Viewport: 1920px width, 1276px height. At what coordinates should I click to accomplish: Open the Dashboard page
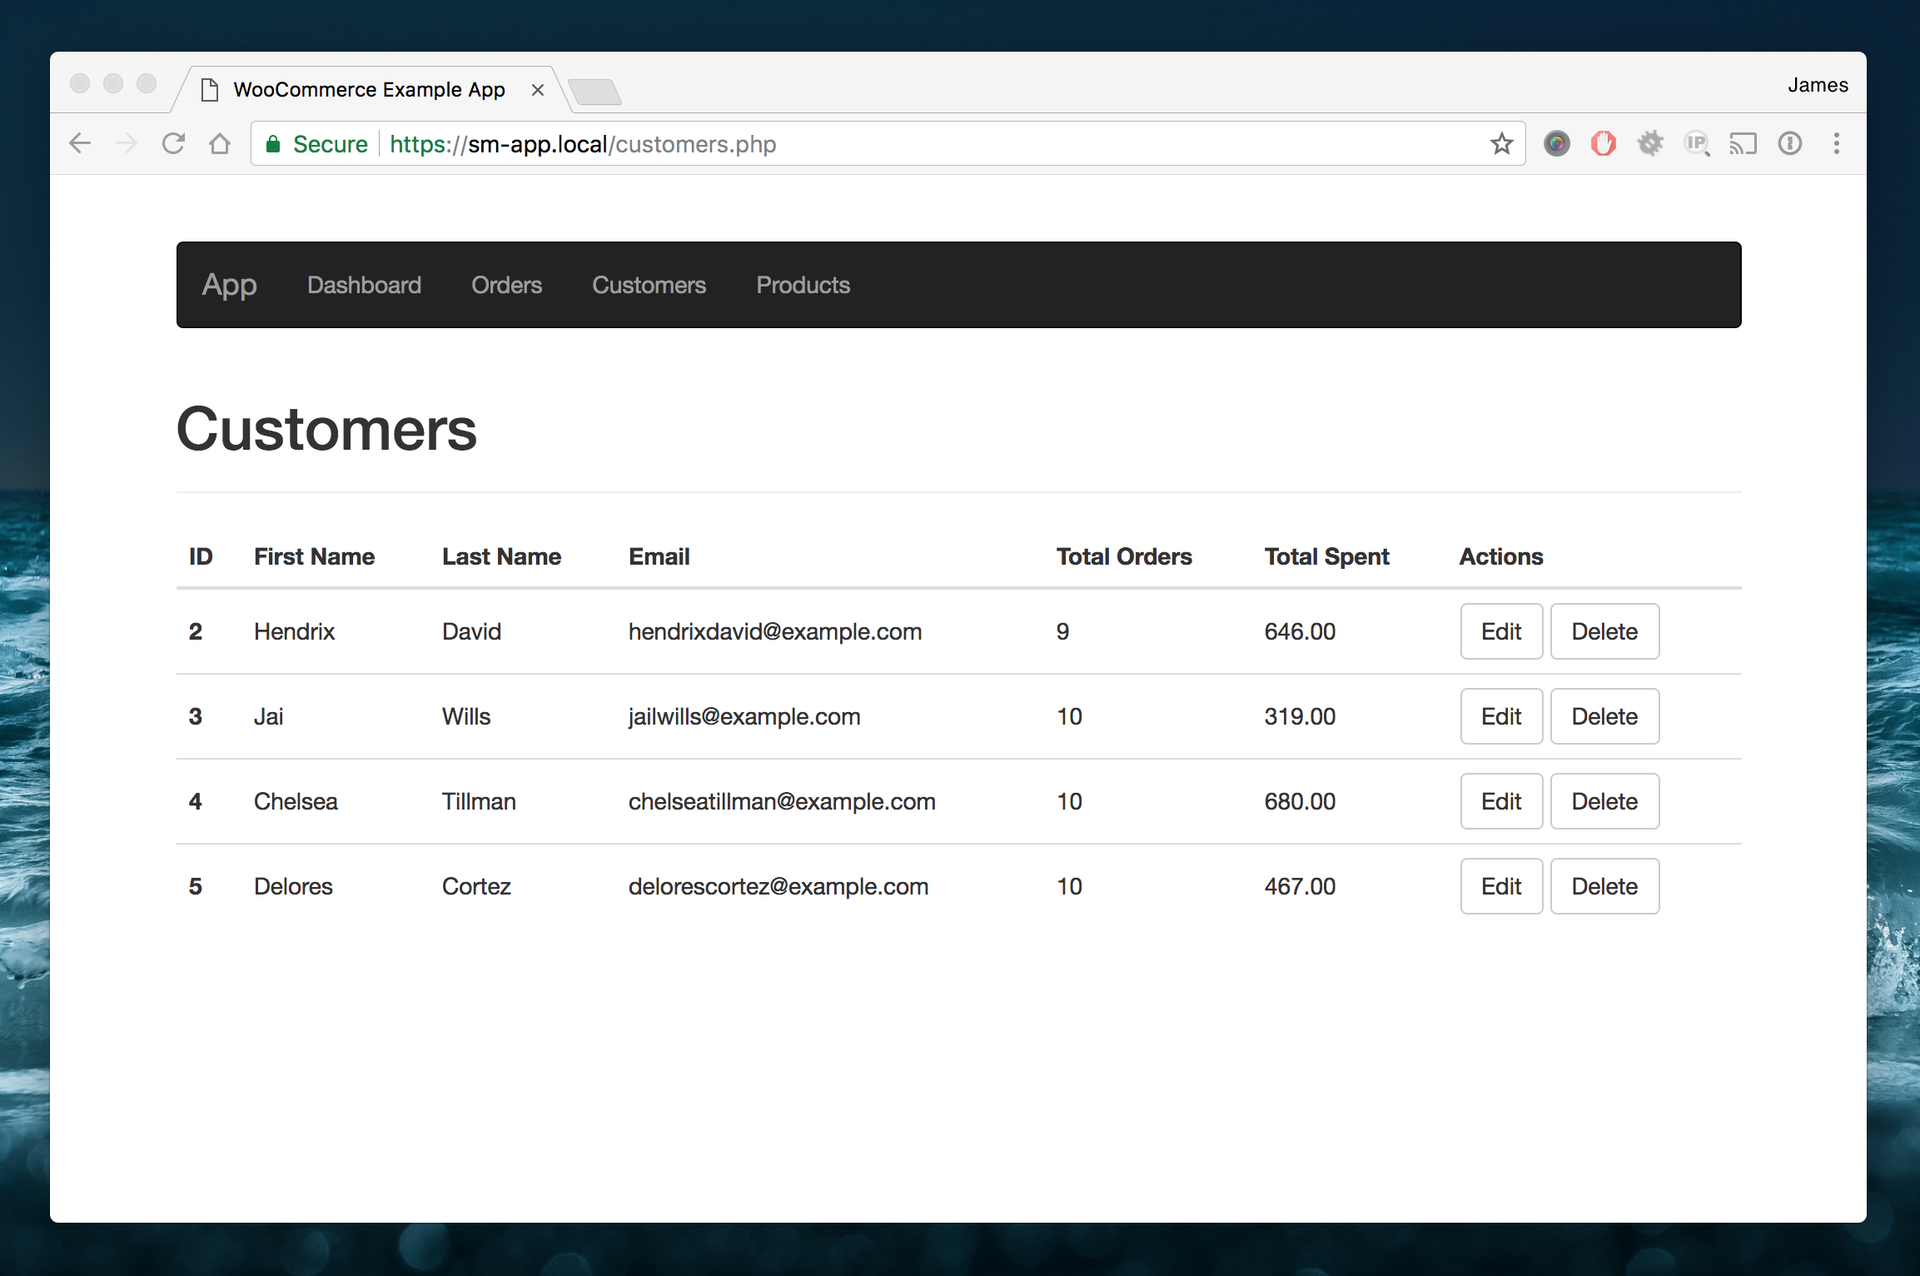(x=364, y=285)
